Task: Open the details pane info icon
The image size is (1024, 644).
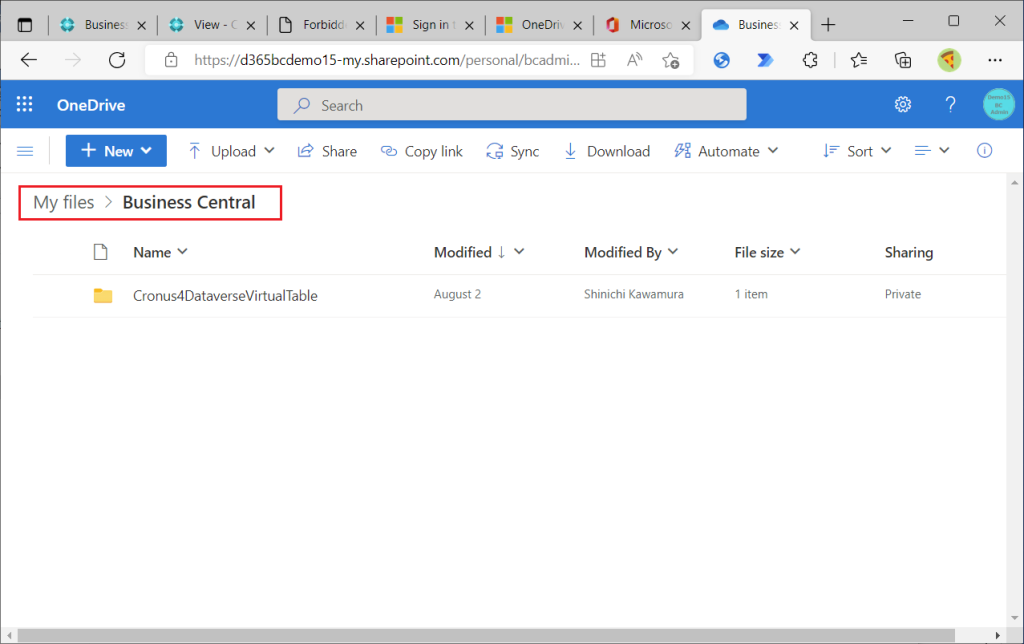Action: (x=984, y=151)
